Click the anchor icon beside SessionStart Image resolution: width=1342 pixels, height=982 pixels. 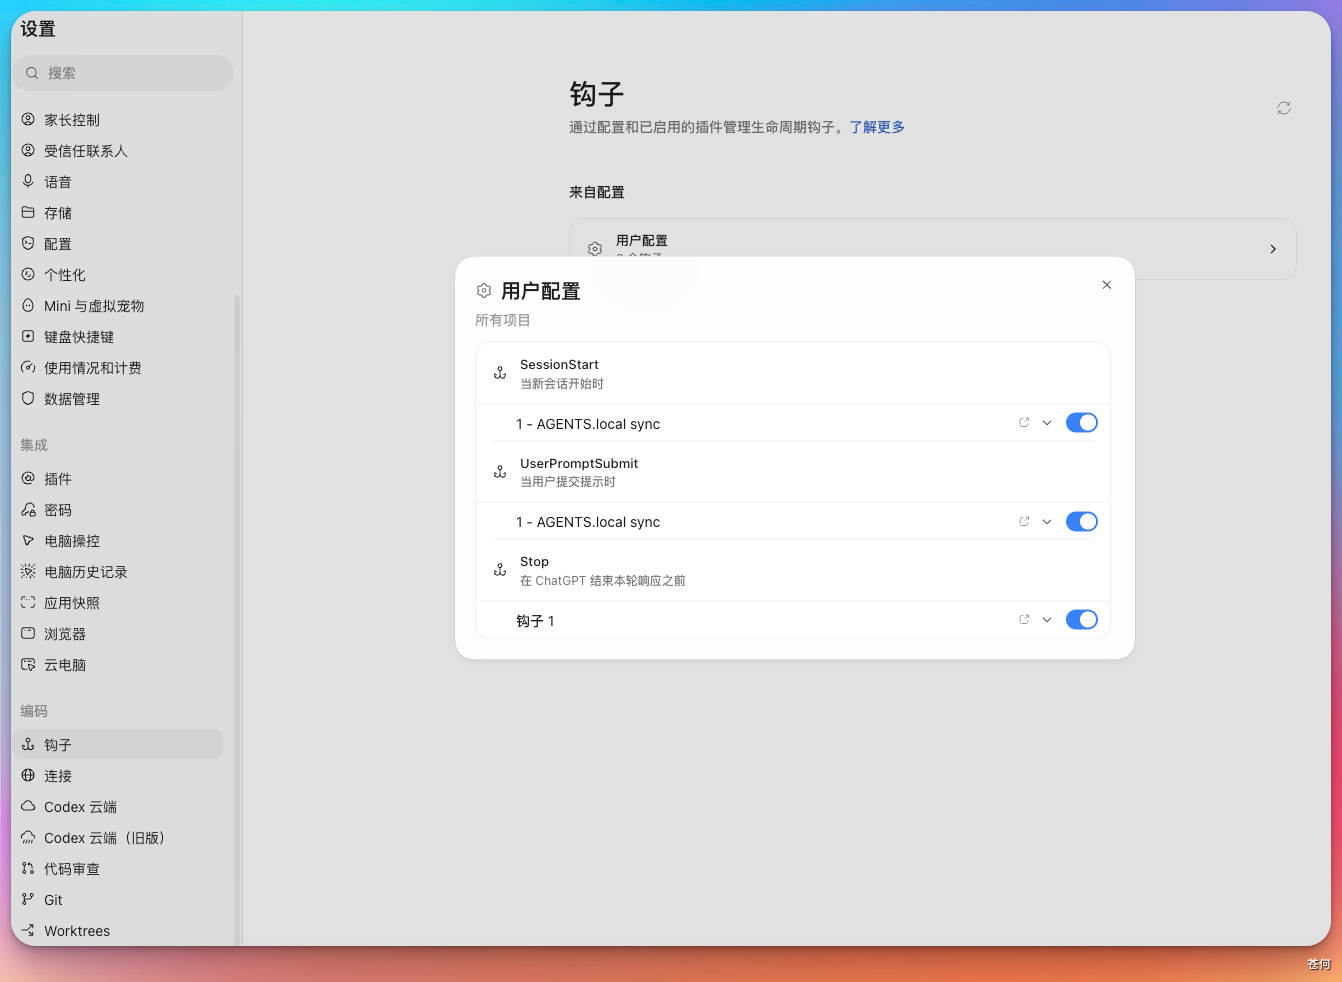(x=500, y=373)
